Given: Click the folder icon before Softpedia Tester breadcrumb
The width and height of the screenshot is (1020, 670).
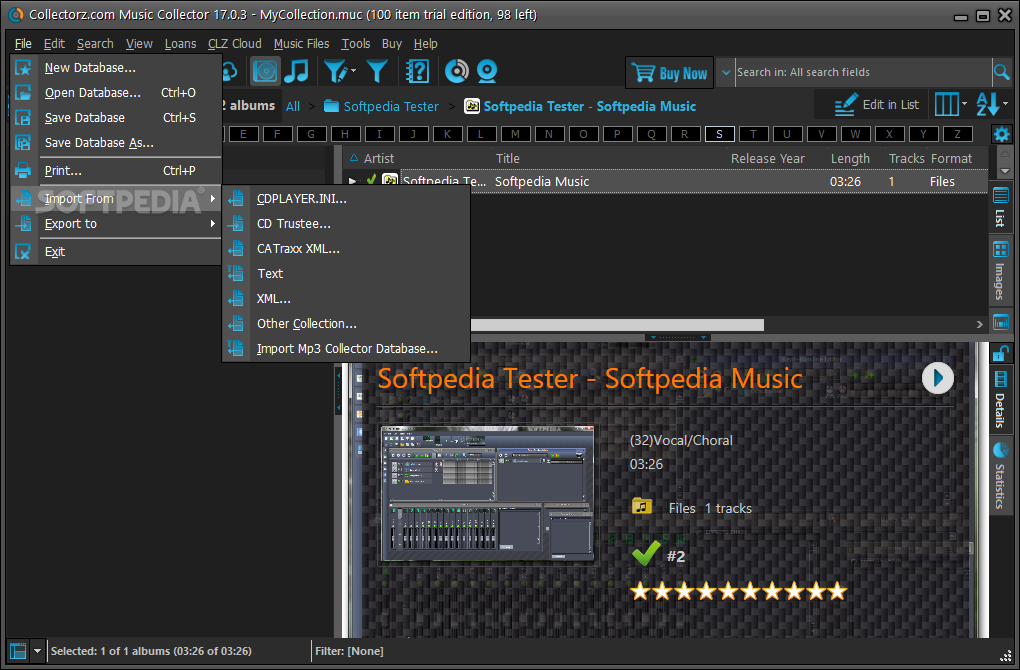Looking at the screenshot, I should pos(332,106).
